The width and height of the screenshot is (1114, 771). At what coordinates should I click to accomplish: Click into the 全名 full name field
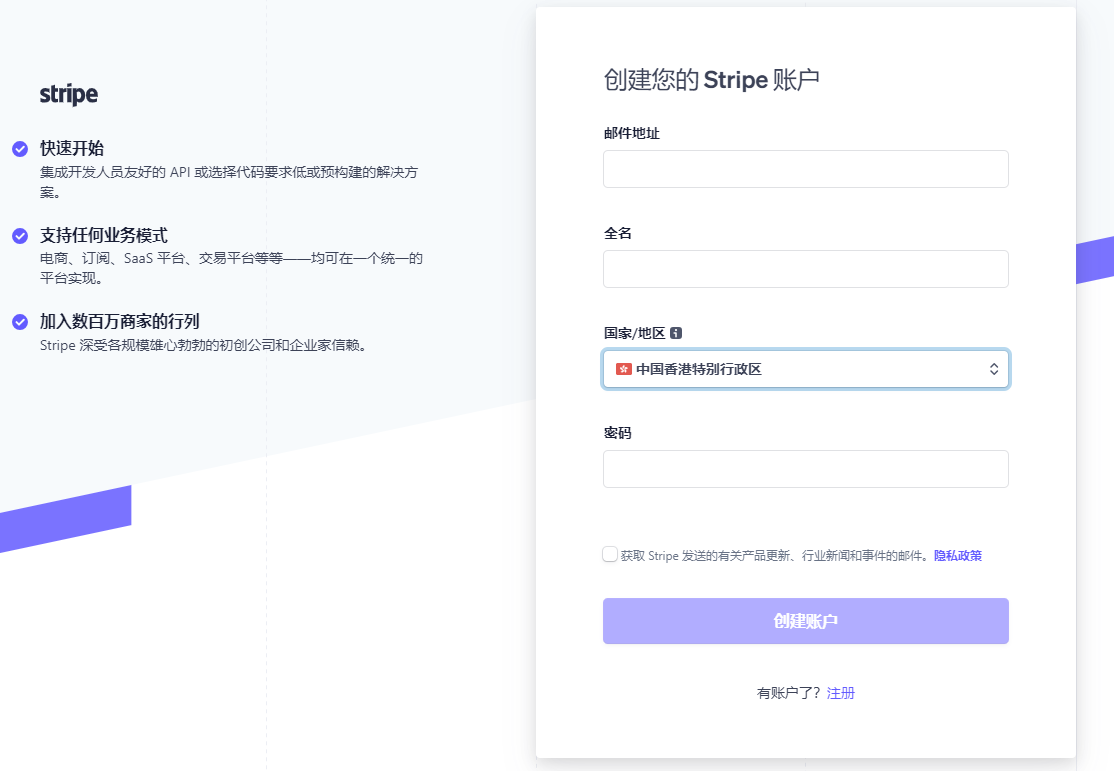click(805, 269)
